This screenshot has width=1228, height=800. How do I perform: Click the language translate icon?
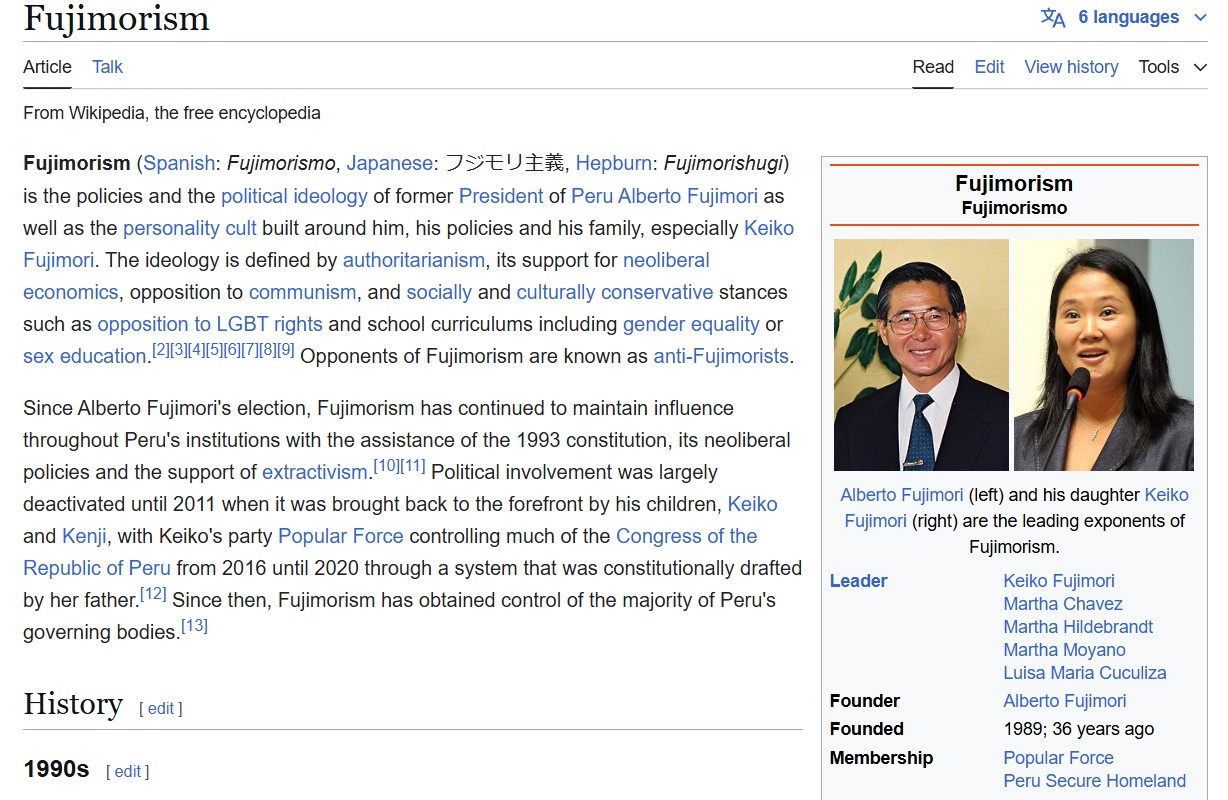click(1053, 18)
